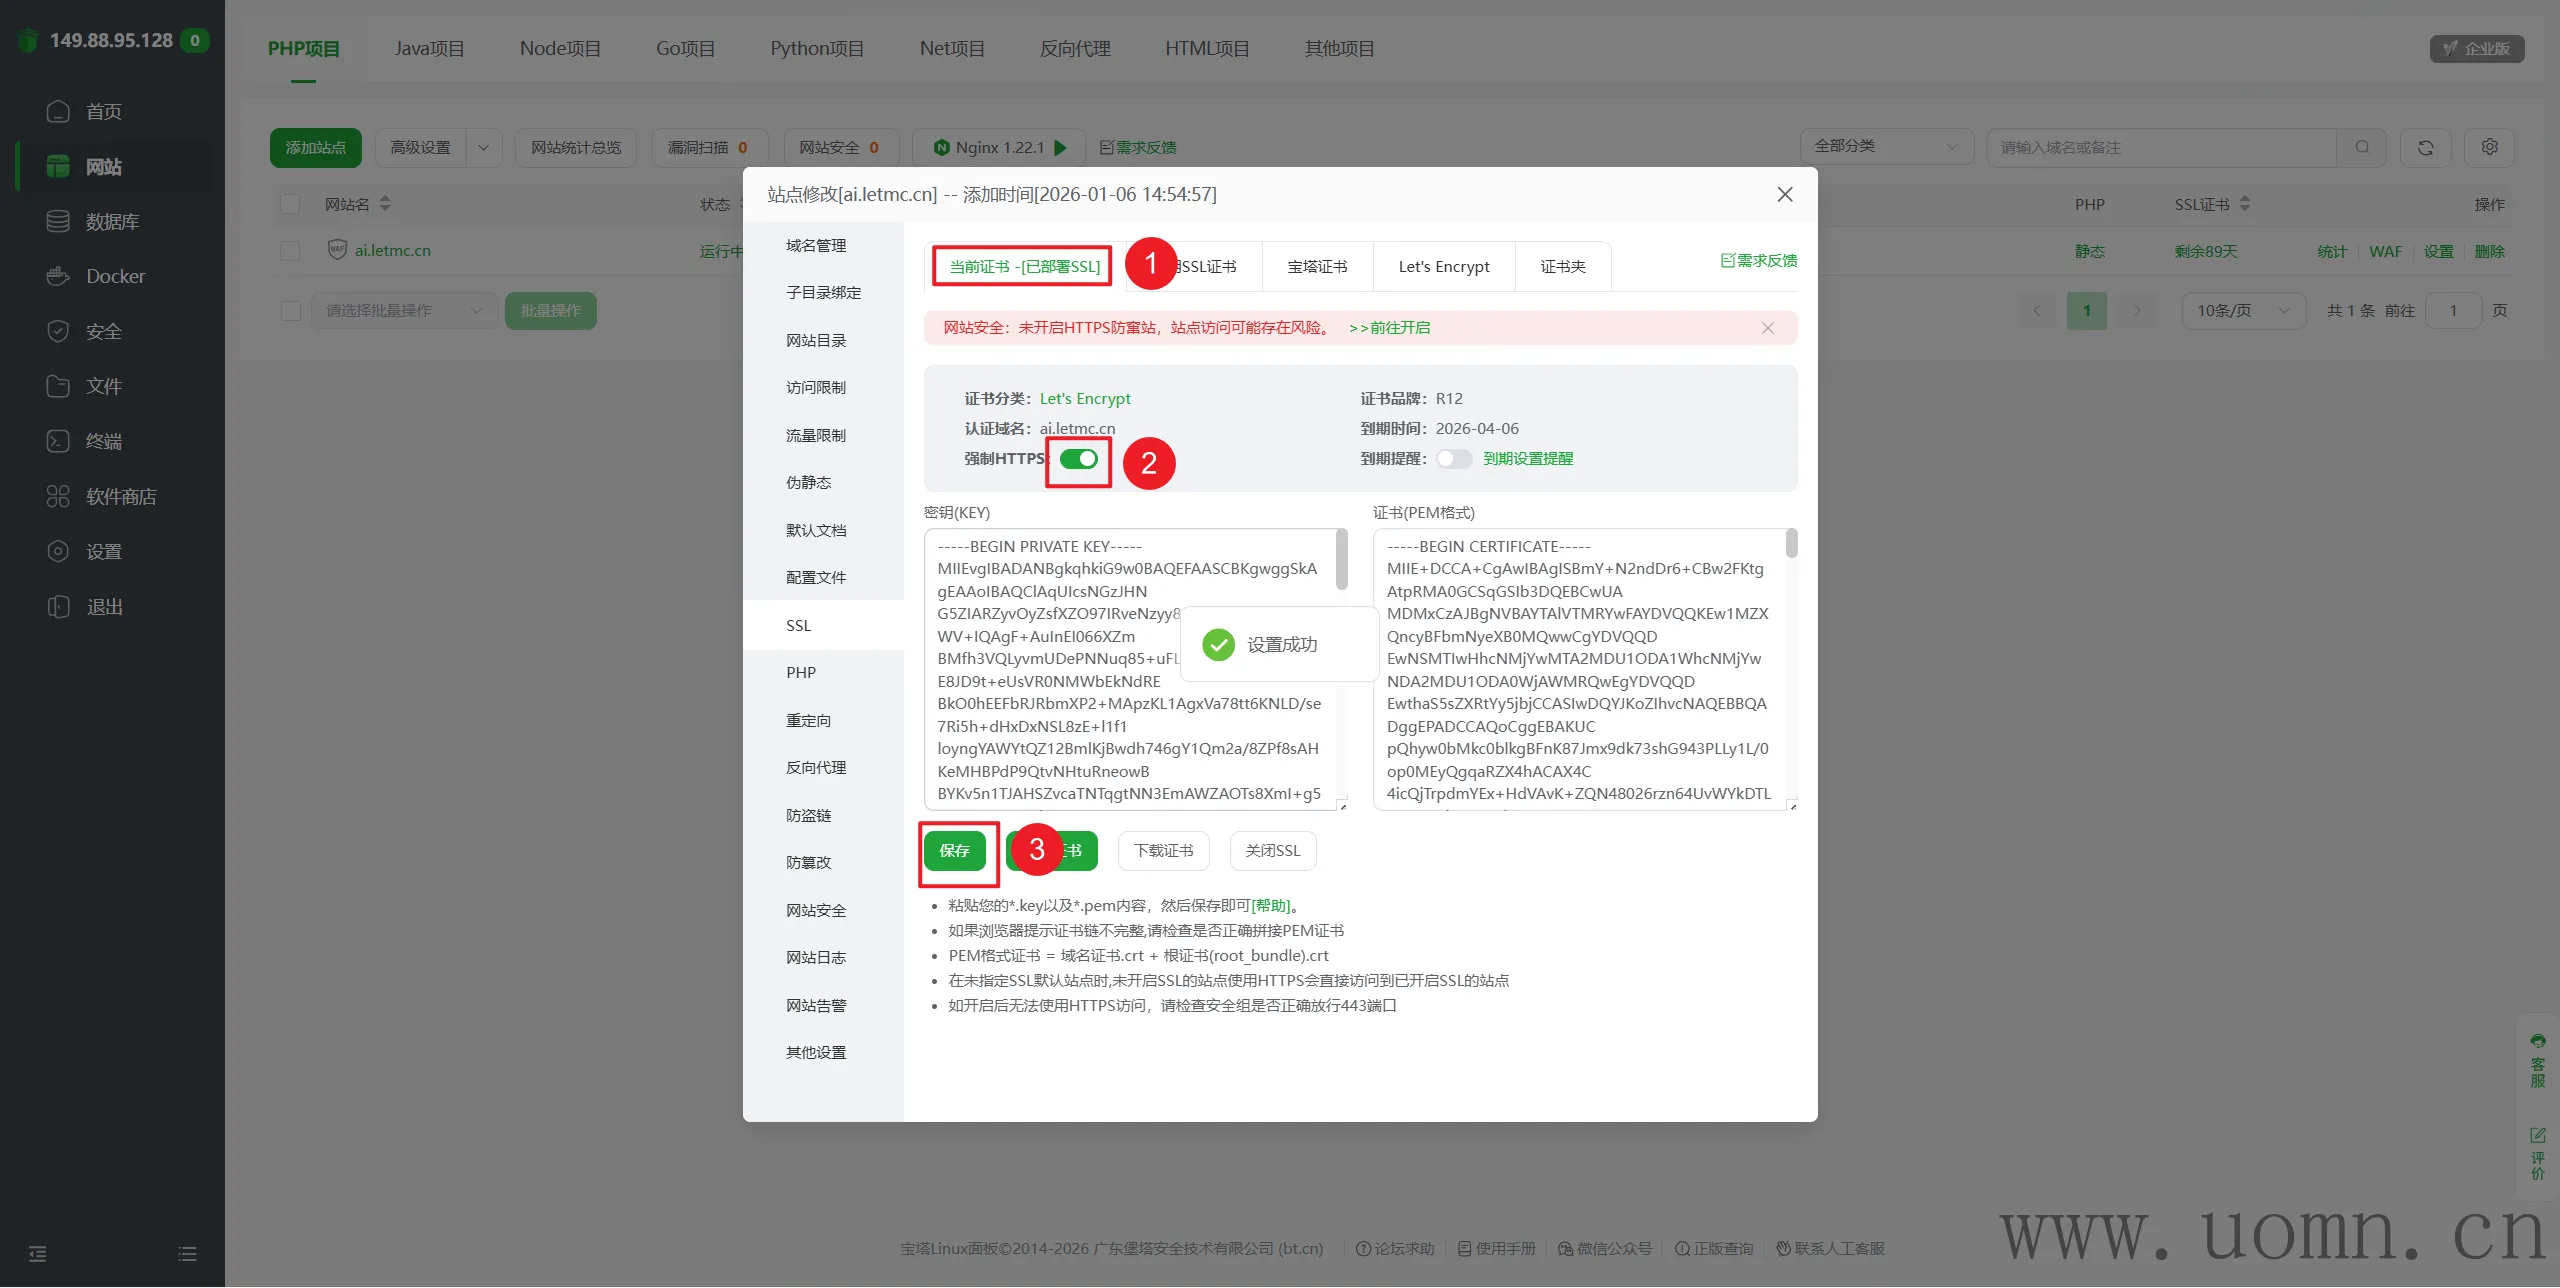Click the domain search input field
2560x1288 pixels.
pyautogui.click(x=2160, y=147)
